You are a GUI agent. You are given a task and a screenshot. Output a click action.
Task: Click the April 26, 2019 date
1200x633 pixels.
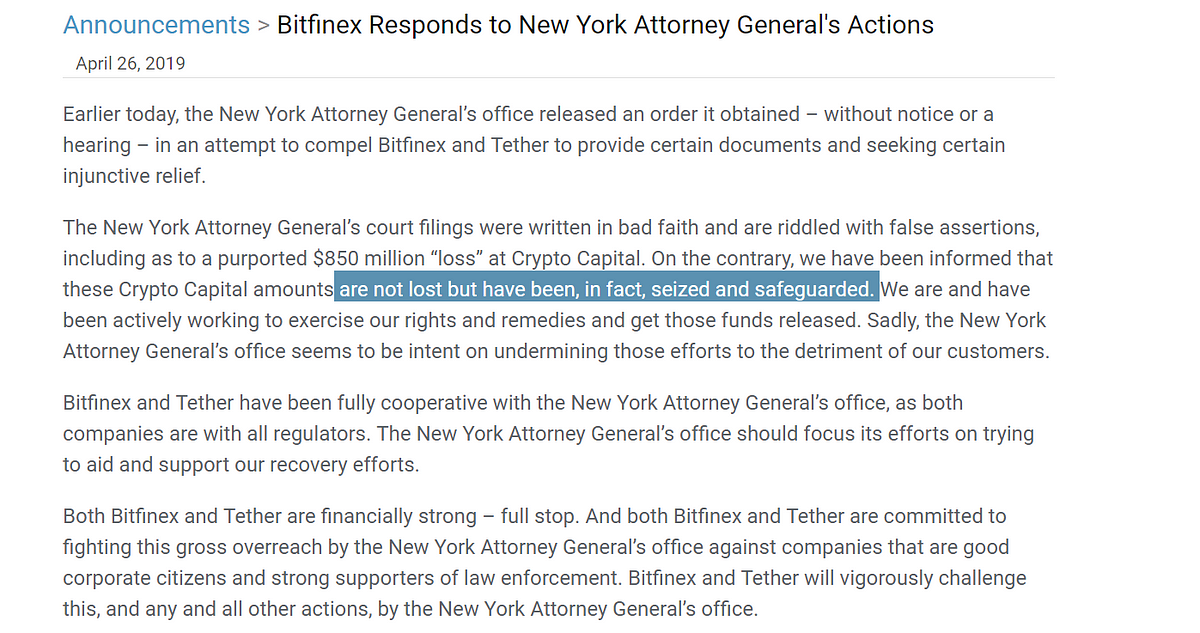tap(130, 64)
